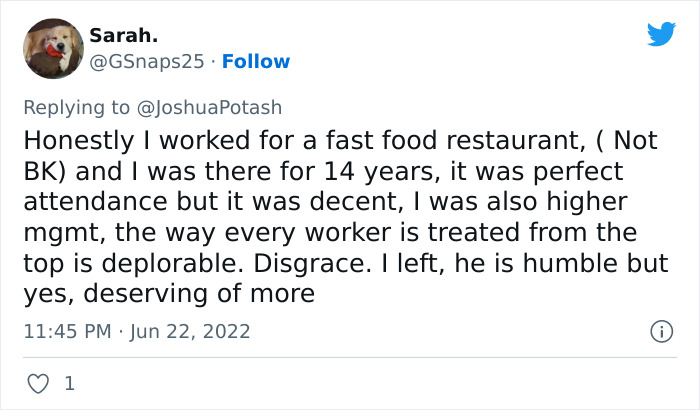Click the display name "Sarah."
The width and height of the screenshot is (700, 410).
[122, 35]
